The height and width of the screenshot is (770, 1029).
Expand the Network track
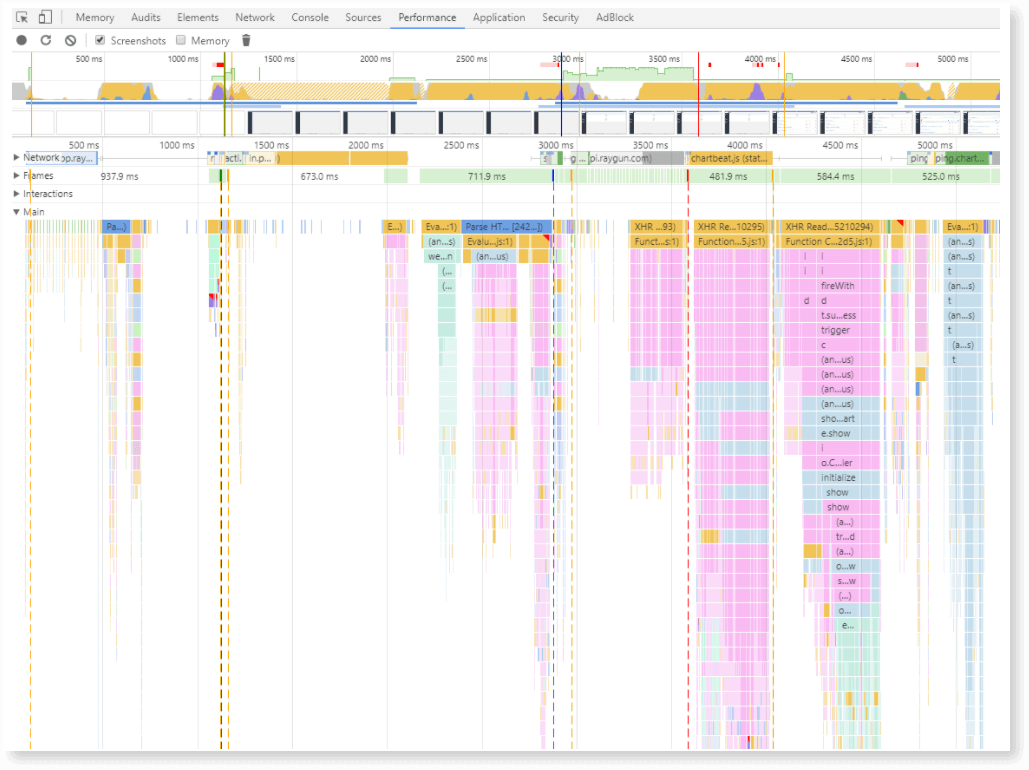pos(16,158)
